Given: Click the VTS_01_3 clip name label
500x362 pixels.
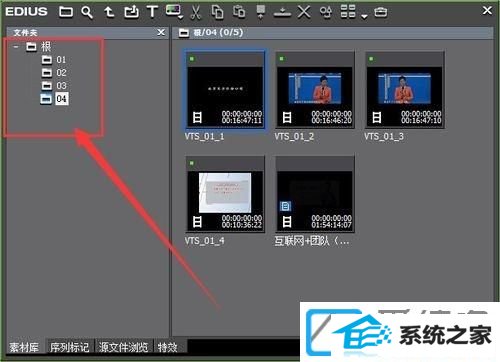Looking at the screenshot, I should tap(384, 136).
